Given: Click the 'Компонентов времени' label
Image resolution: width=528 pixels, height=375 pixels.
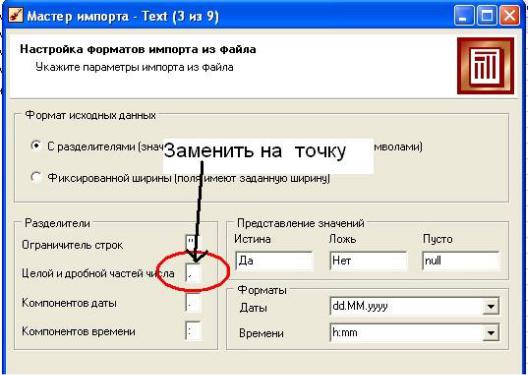Looking at the screenshot, I should click(79, 331).
